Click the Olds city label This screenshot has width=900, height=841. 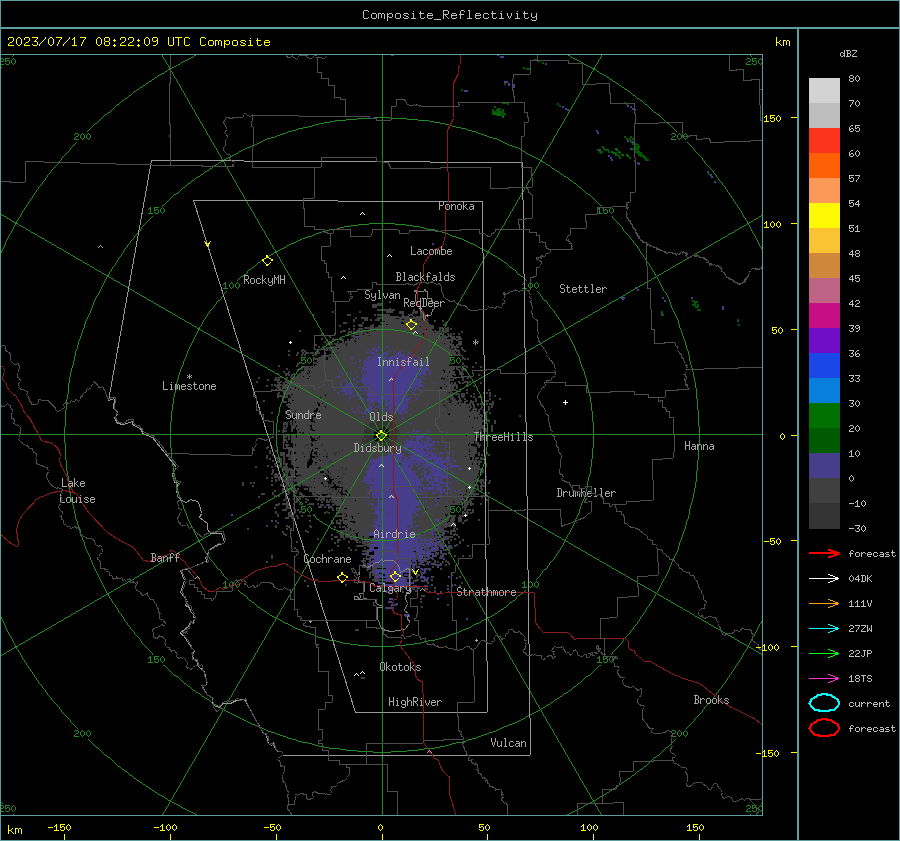[x=381, y=417]
